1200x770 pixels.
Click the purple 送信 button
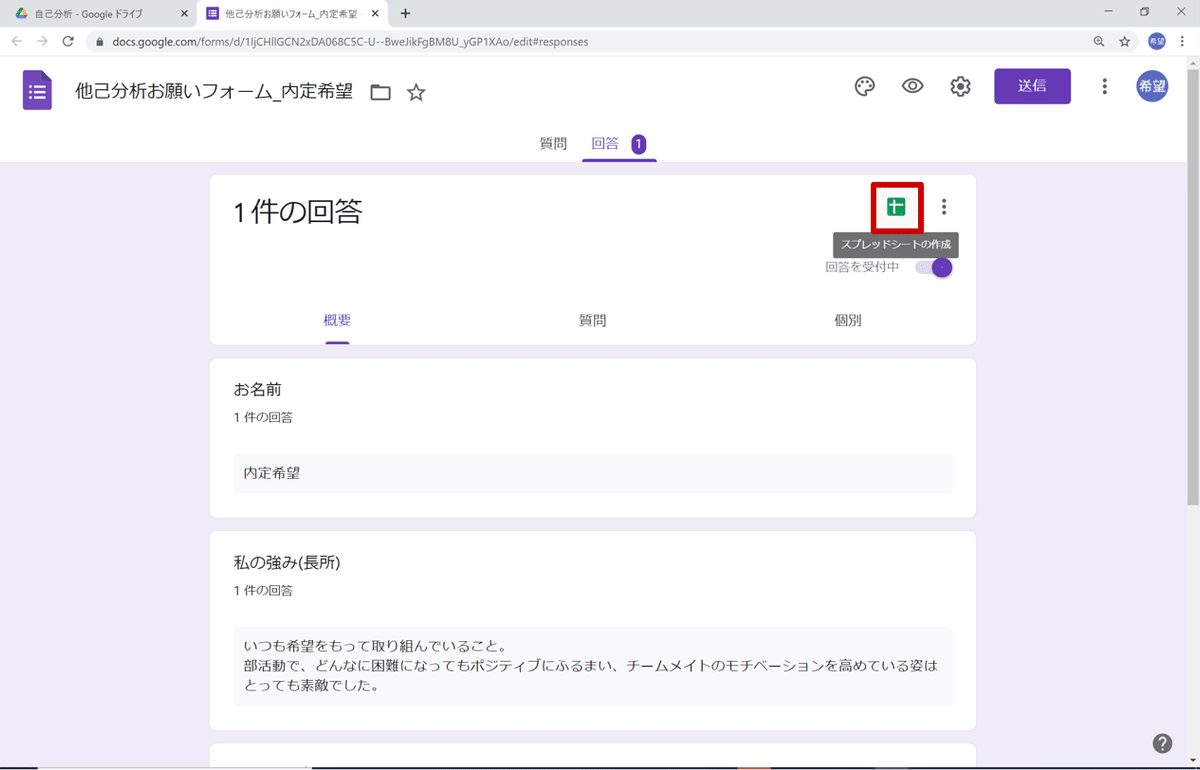[1032, 86]
